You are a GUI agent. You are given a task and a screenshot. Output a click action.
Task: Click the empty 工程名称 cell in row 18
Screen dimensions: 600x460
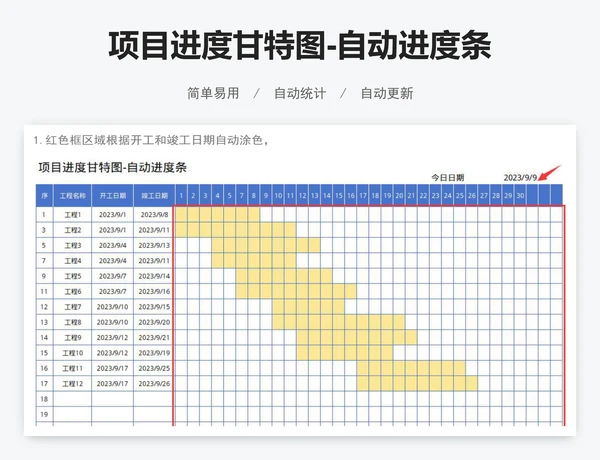point(72,399)
